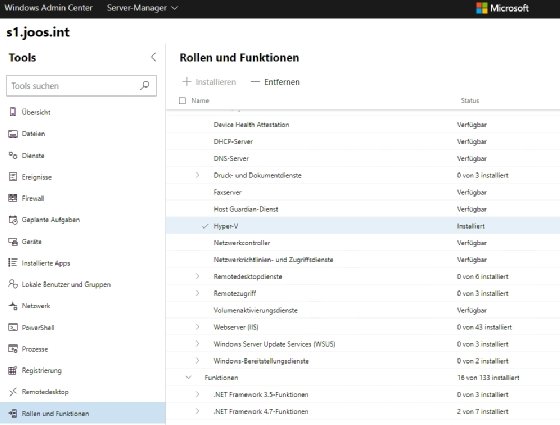Expand the Webserver (IIS) chevron
Image resolution: width=560 pixels, height=425 pixels.
197,327
